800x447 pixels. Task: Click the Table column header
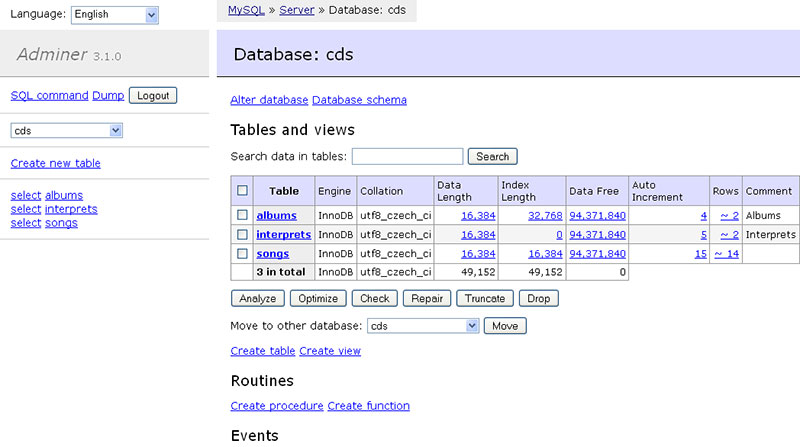click(284, 191)
